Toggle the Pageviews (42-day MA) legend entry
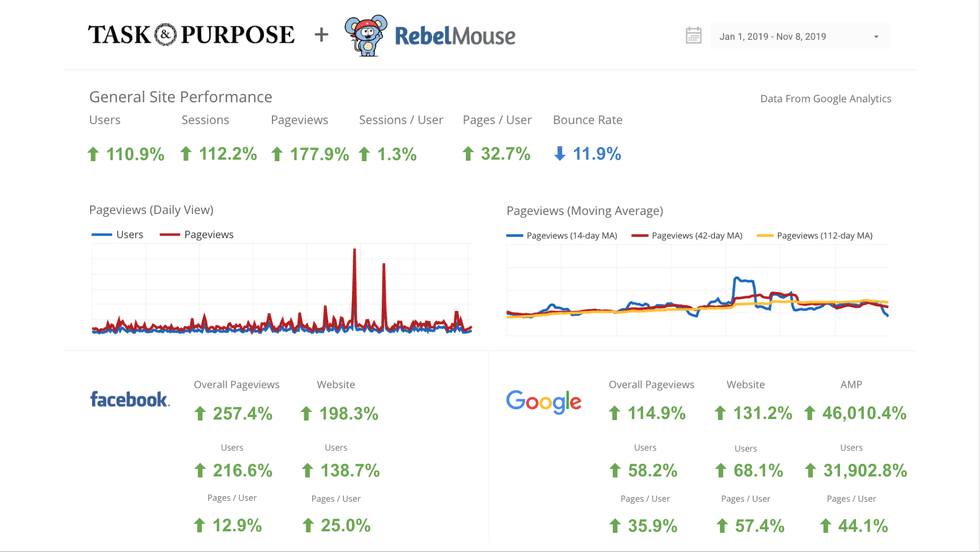 [x=687, y=236]
